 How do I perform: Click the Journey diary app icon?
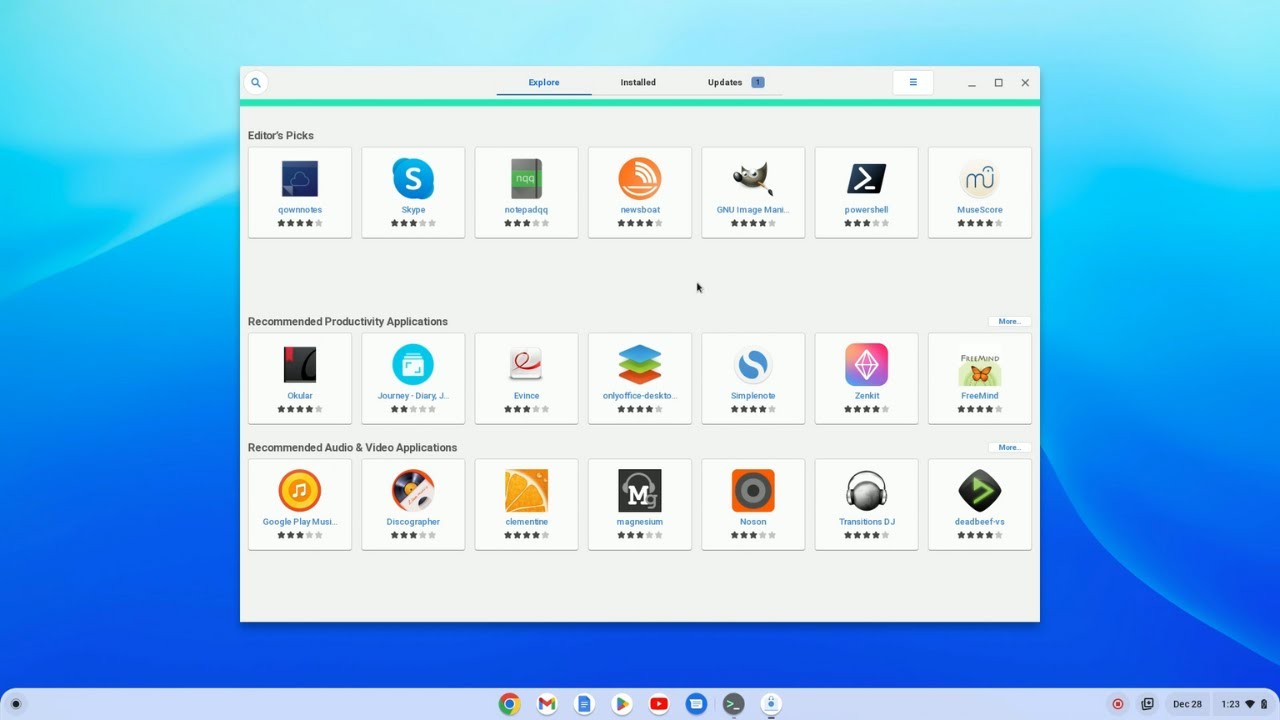click(x=413, y=365)
